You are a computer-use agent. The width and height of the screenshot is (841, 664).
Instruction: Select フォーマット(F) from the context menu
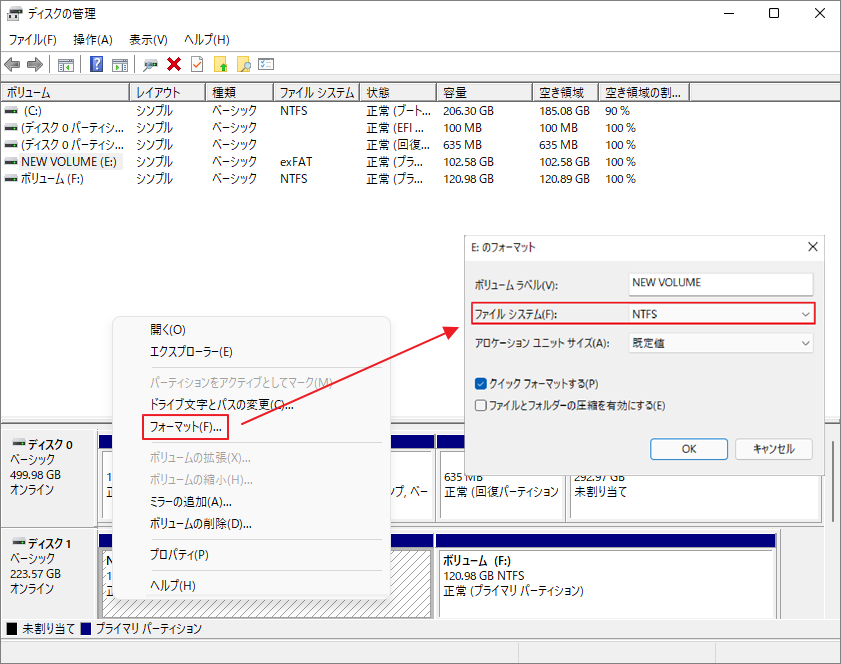[x=183, y=427]
